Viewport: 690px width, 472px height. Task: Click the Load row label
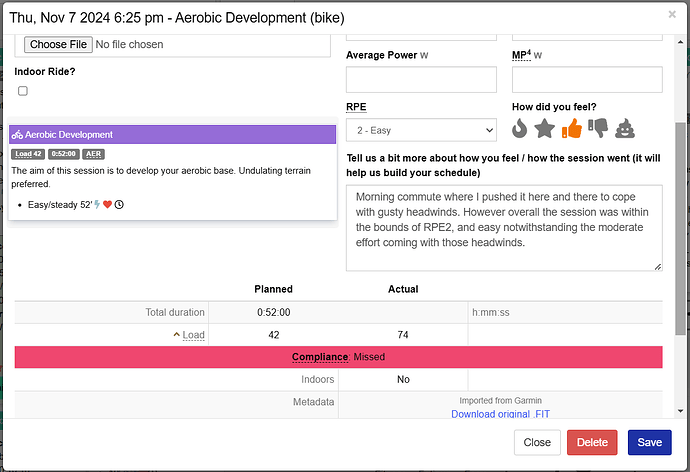point(194,335)
